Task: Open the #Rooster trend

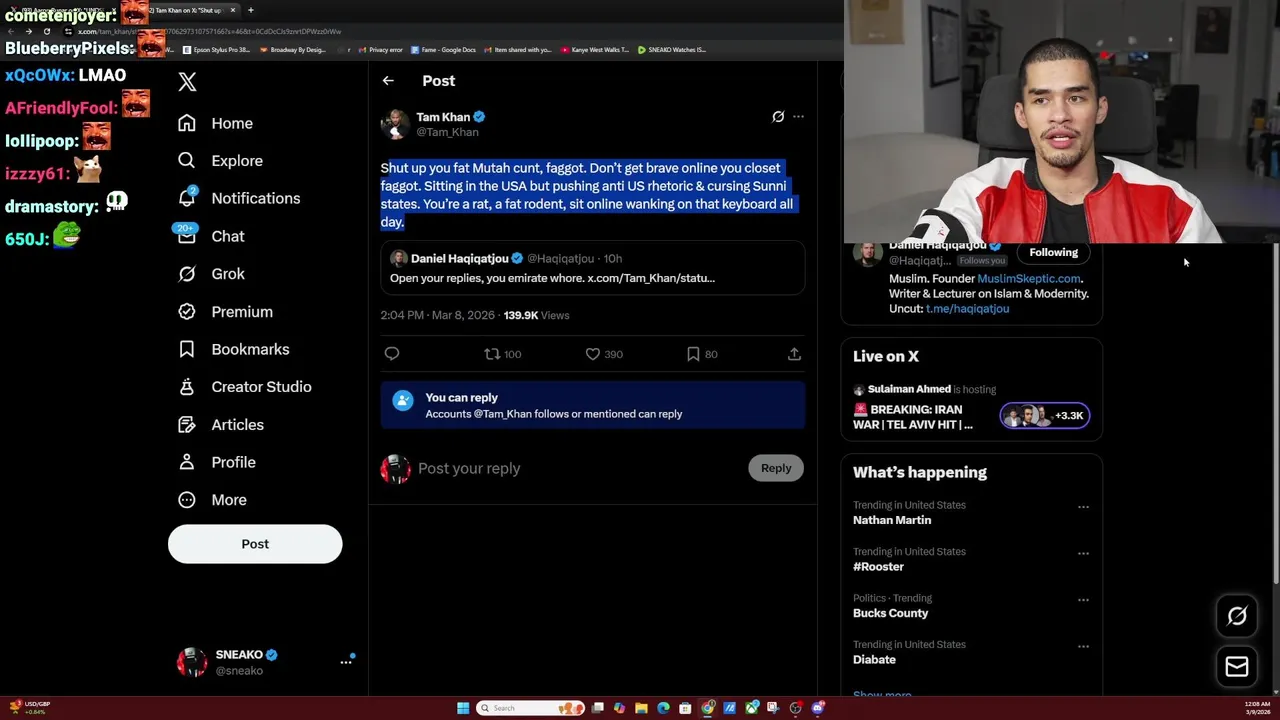Action: pos(878,567)
